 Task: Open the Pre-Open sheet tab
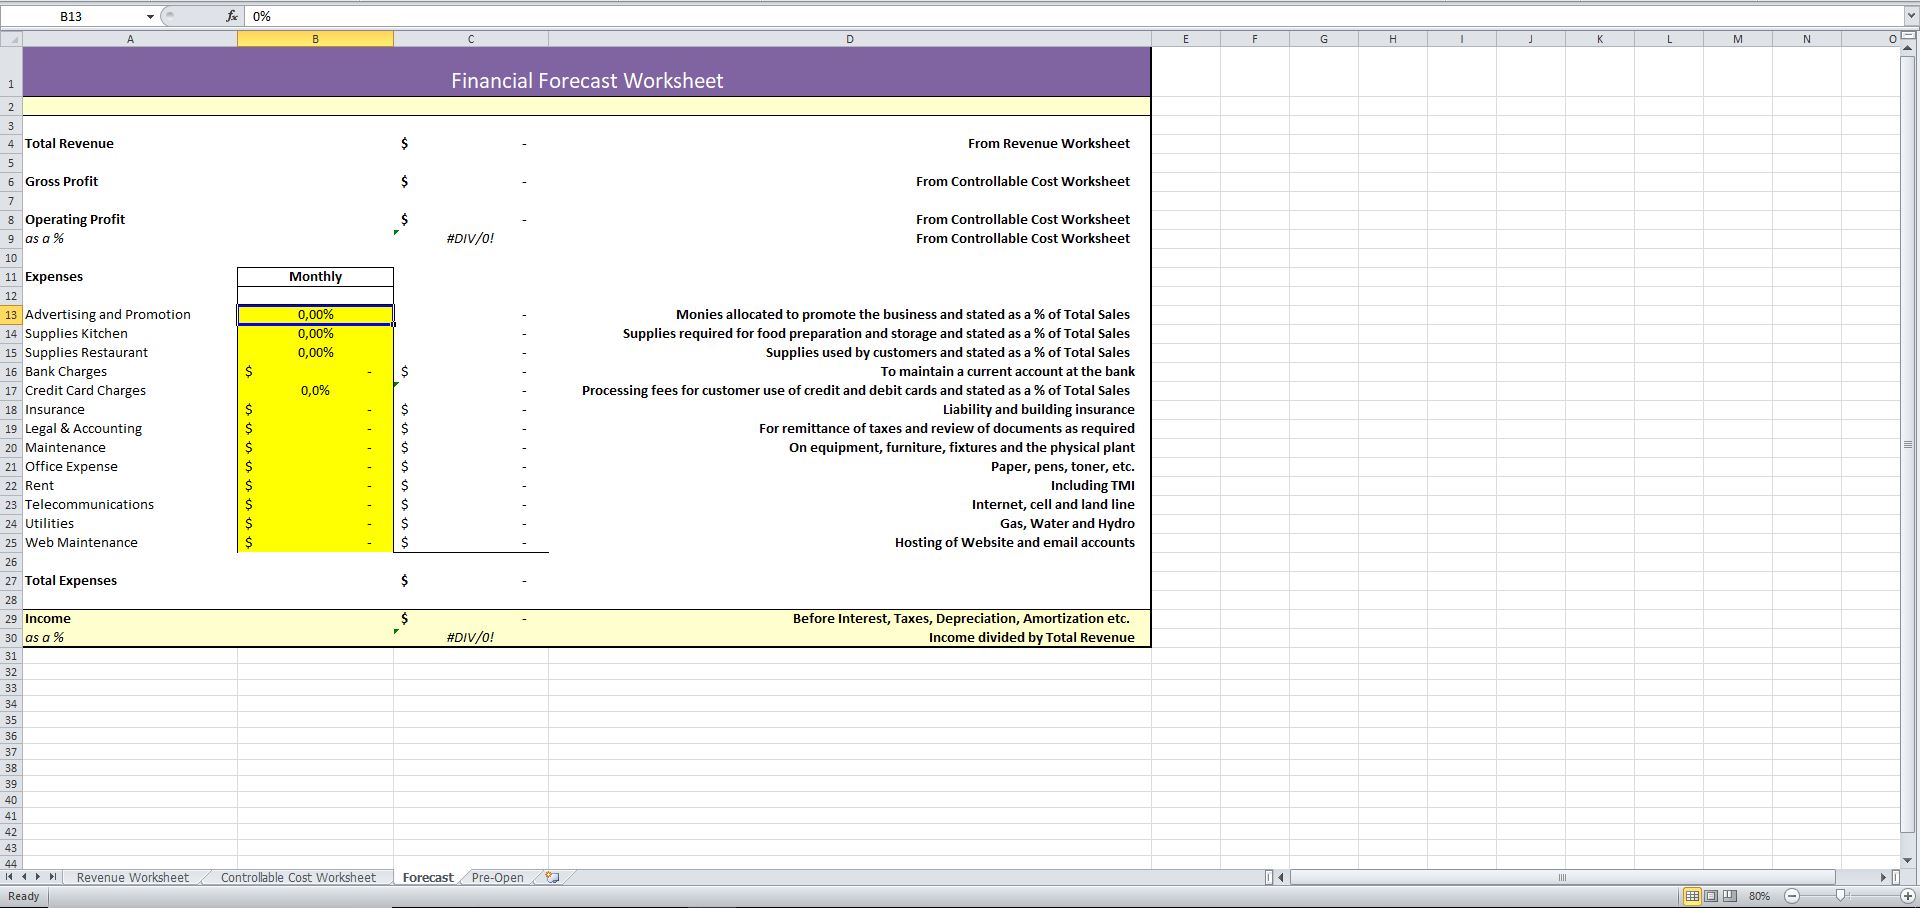(x=497, y=877)
